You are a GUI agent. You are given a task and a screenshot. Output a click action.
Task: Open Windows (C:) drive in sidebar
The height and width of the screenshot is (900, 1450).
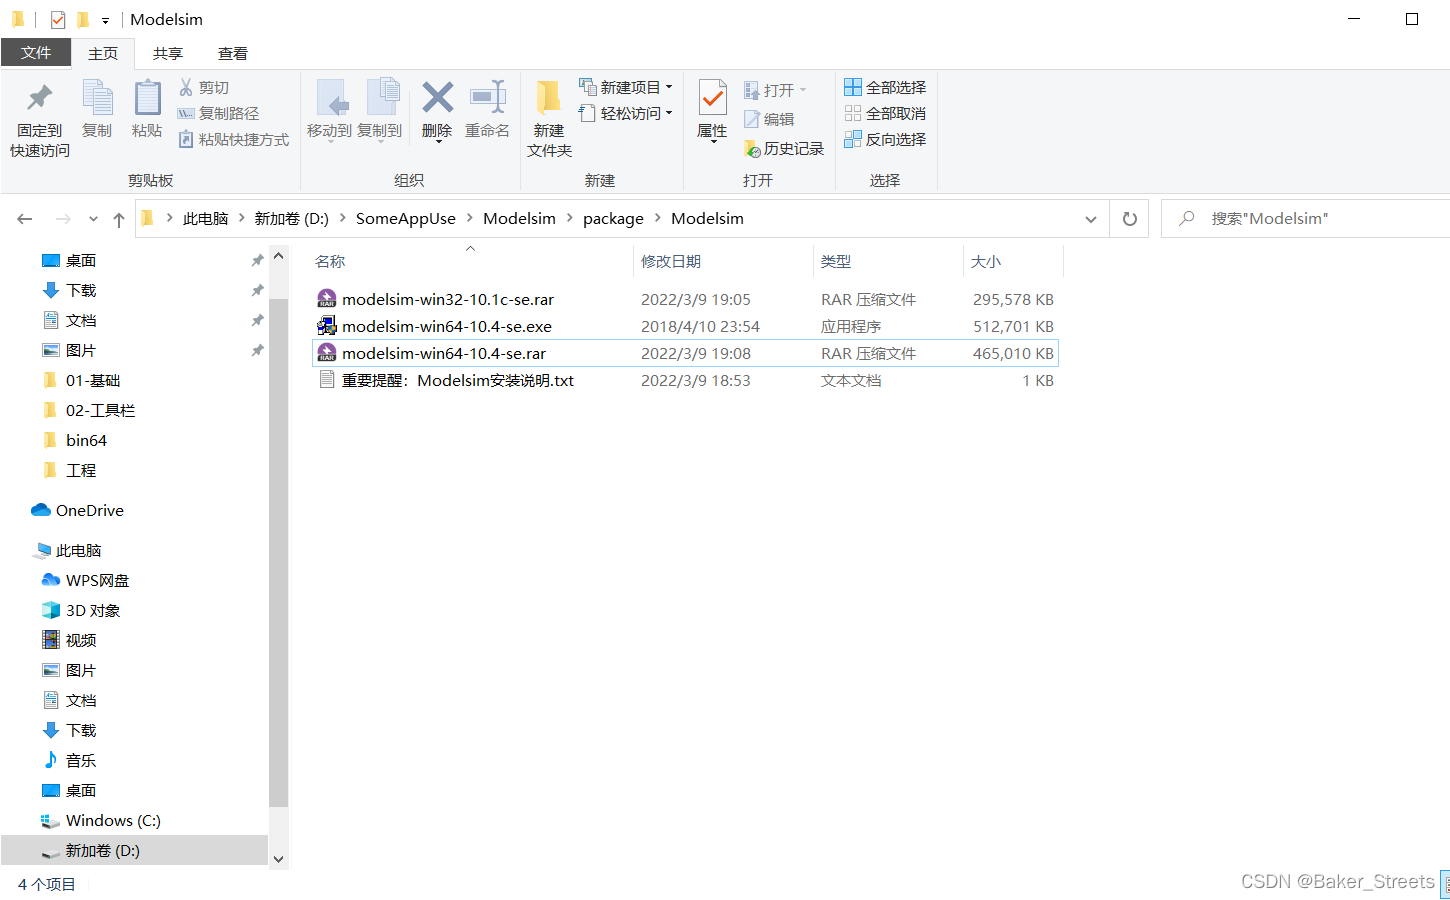point(101,820)
